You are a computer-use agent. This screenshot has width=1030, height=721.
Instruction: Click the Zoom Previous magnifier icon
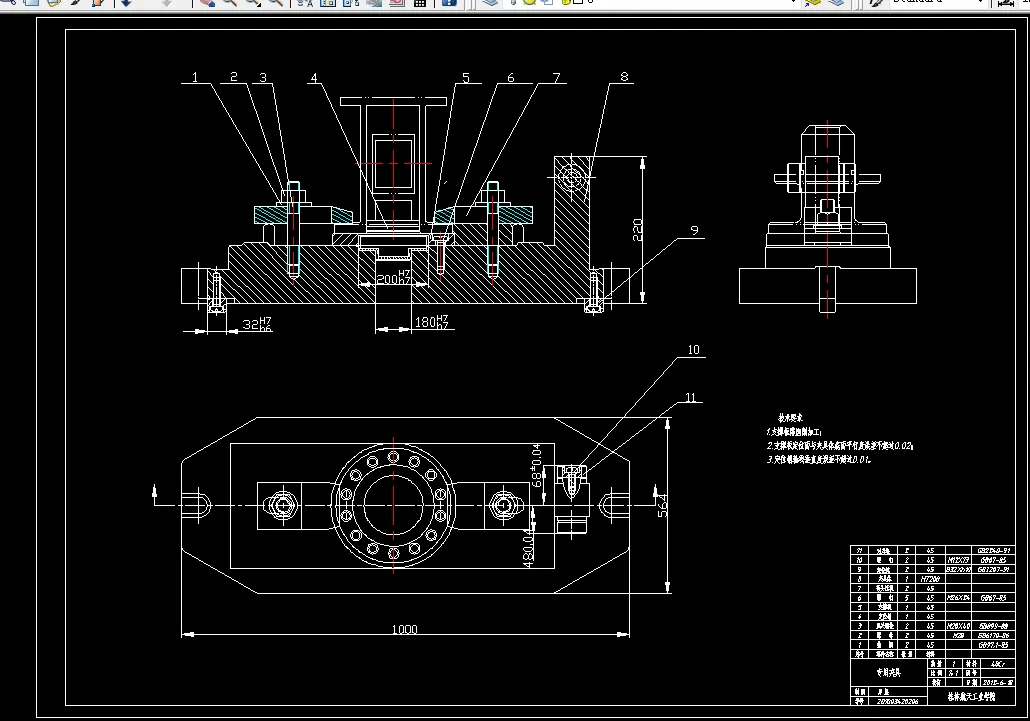[274, 3]
